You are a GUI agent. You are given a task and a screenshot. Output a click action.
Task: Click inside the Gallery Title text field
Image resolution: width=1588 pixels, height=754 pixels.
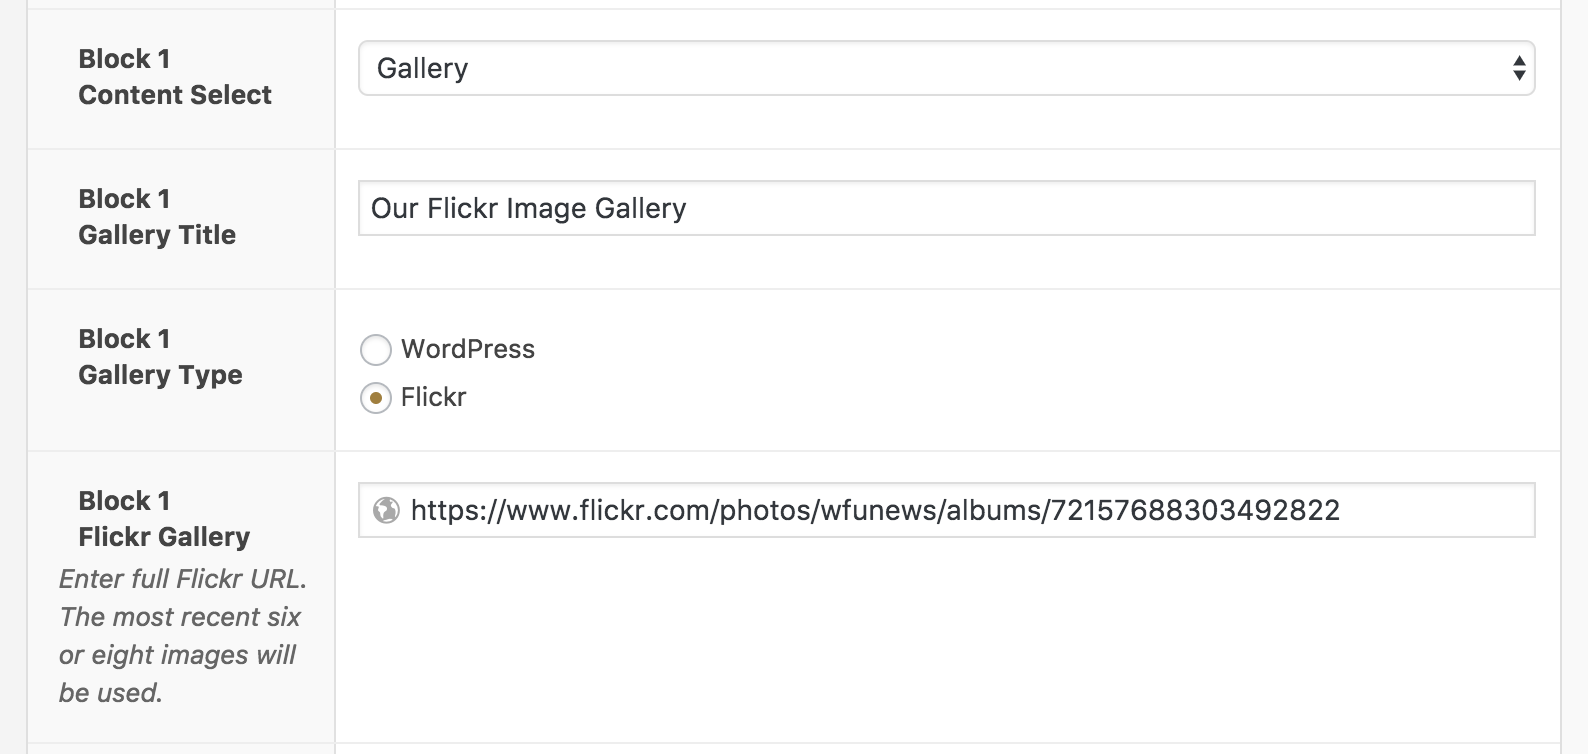click(947, 208)
